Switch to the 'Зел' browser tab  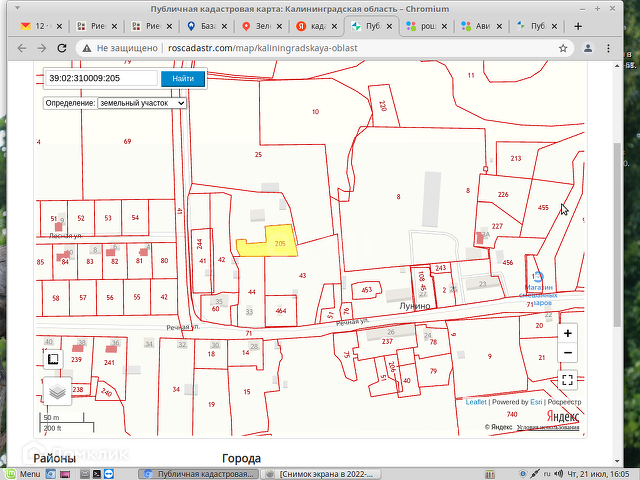(x=260, y=25)
